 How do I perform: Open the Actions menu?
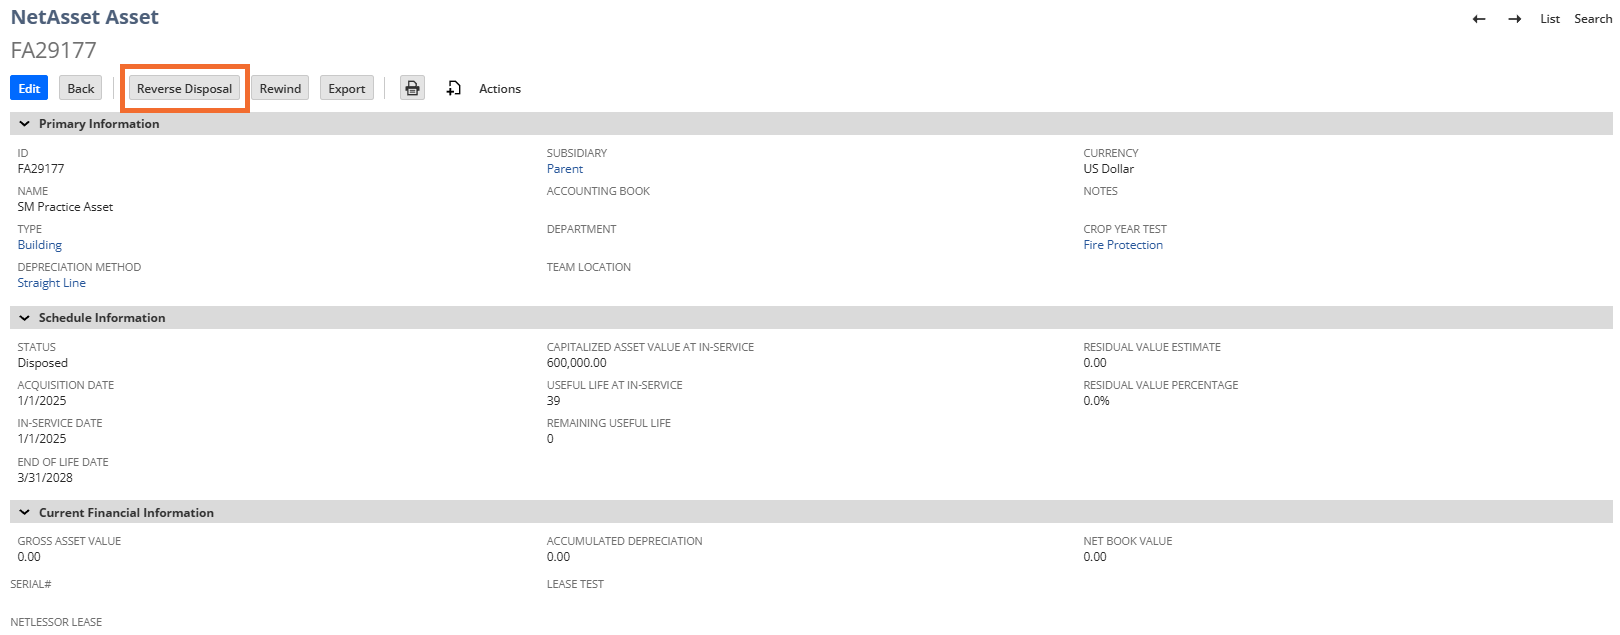click(x=499, y=89)
